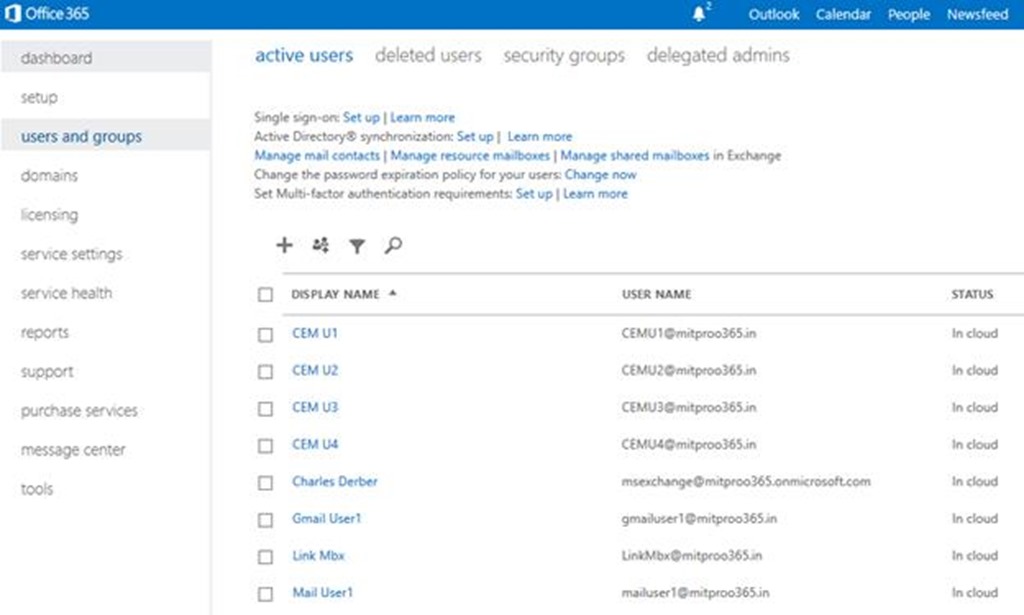This screenshot has height=615, width=1024.
Task: Select users and groups in sidebar
Action: [106, 136]
